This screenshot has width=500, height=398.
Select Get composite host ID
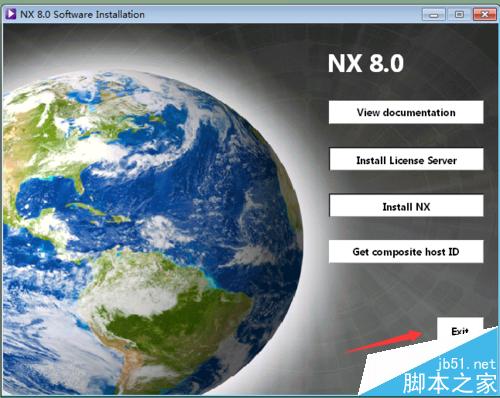pyautogui.click(x=406, y=251)
